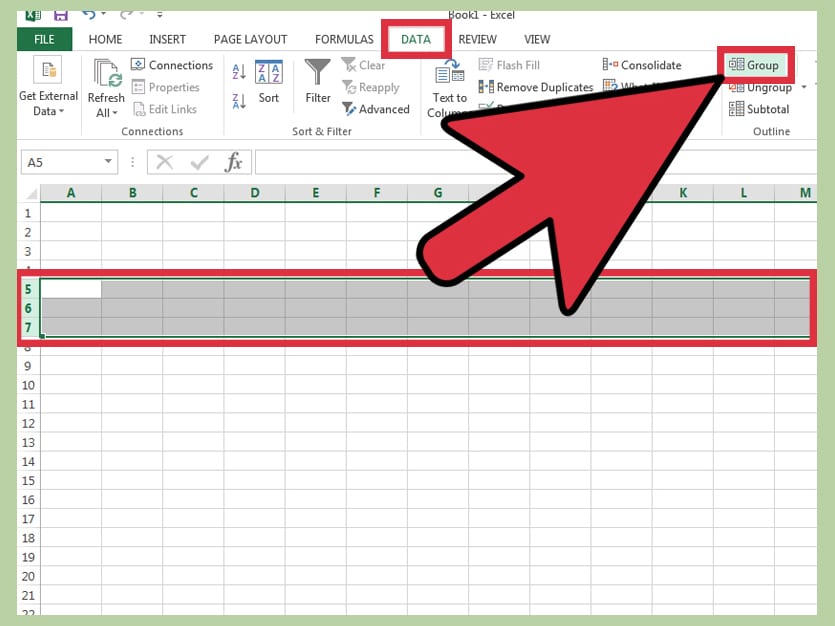Click the Sort A to Z icon

pyautogui.click(x=239, y=72)
